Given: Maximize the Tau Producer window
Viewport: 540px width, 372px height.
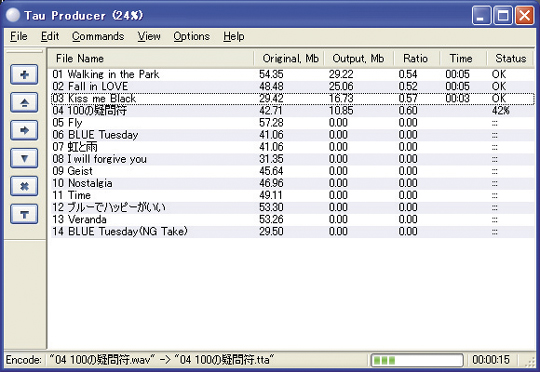Looking at the screenshot, I should click(503, 16).
